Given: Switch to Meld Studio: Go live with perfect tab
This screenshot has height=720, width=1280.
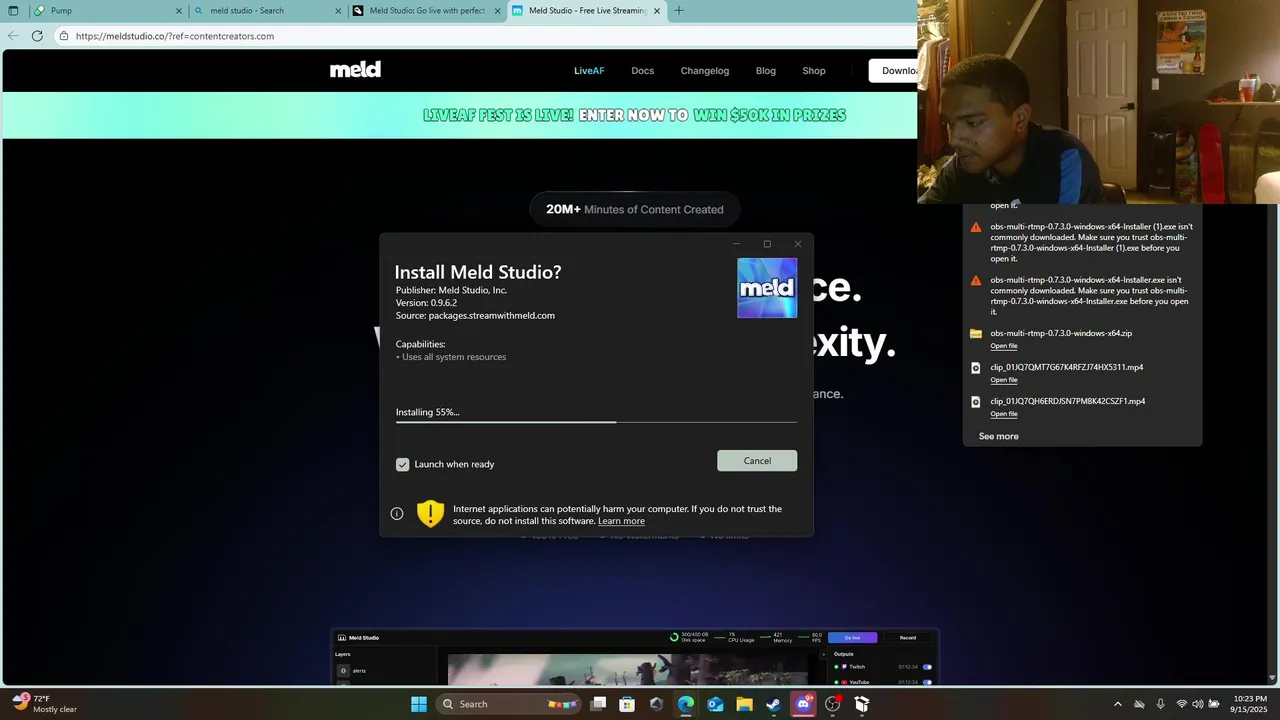Looking at the screenshot, I should (427, 11).
